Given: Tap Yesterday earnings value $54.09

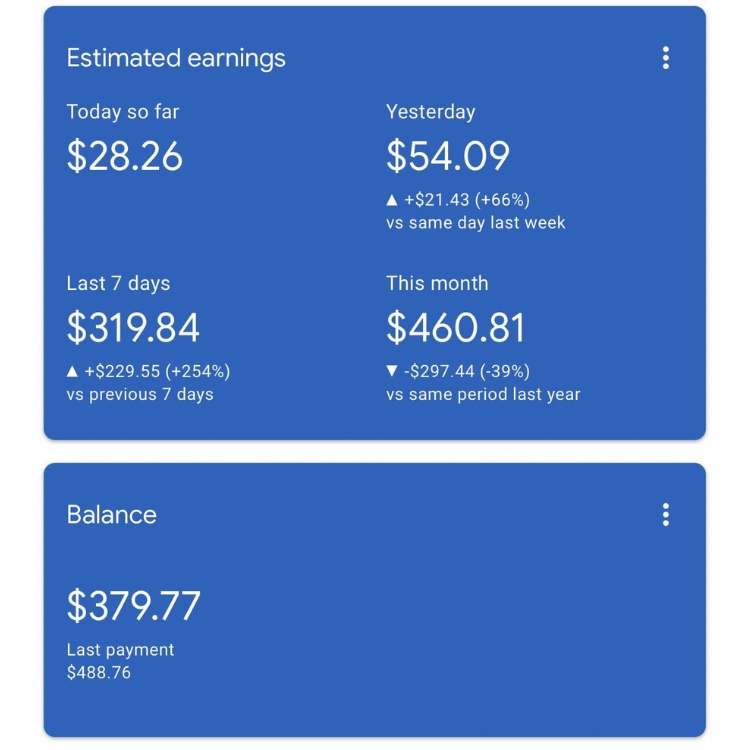Looking at the screenshot, I should tap(448, 156).
